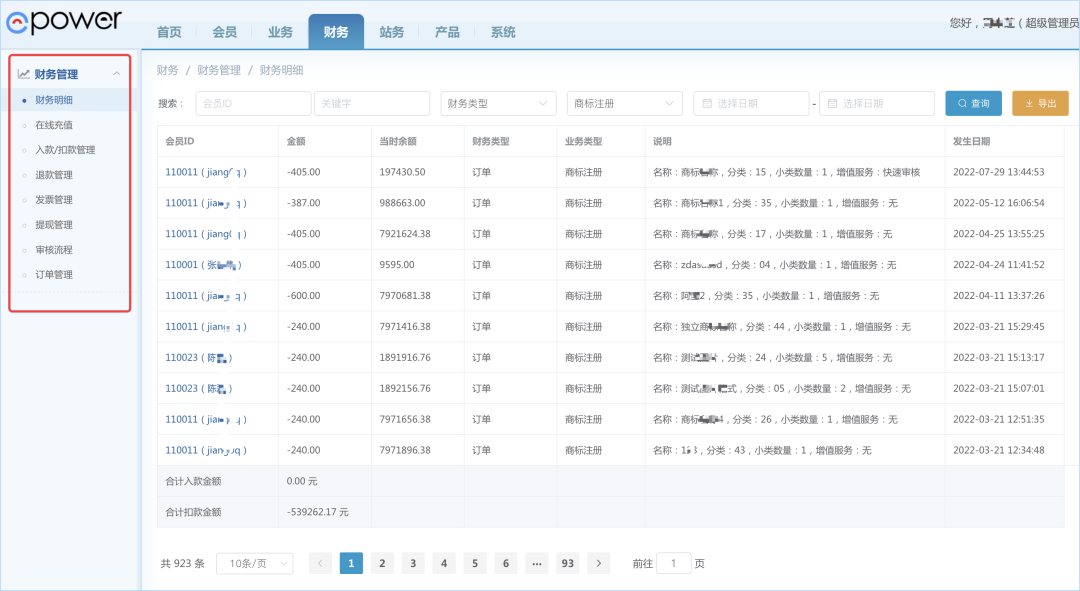Click calendar icon in start date field
This screenshot has width=1080, height=591.
point(707,103)
